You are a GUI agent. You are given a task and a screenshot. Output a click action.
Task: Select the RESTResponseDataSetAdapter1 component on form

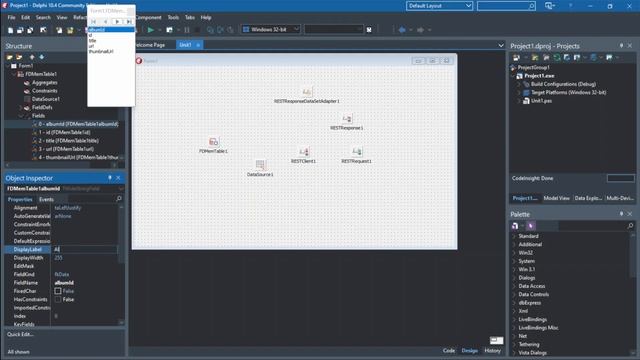click(x=307, y=92)
